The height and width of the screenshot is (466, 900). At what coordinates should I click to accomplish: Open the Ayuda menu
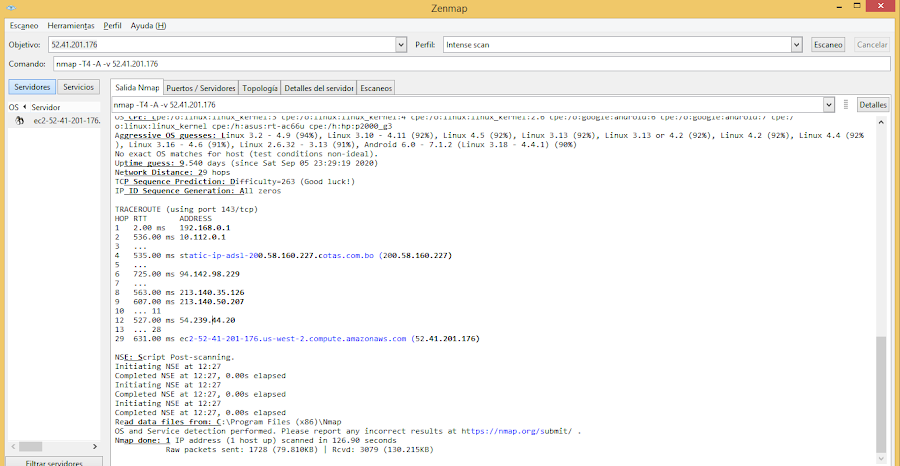(x=148, y=26)
